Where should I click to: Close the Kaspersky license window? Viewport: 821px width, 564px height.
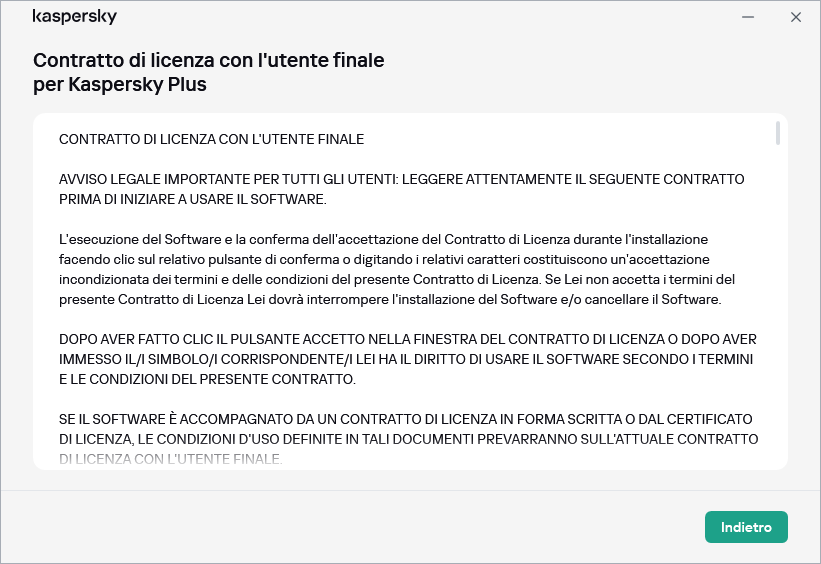(x=796, y=17)
